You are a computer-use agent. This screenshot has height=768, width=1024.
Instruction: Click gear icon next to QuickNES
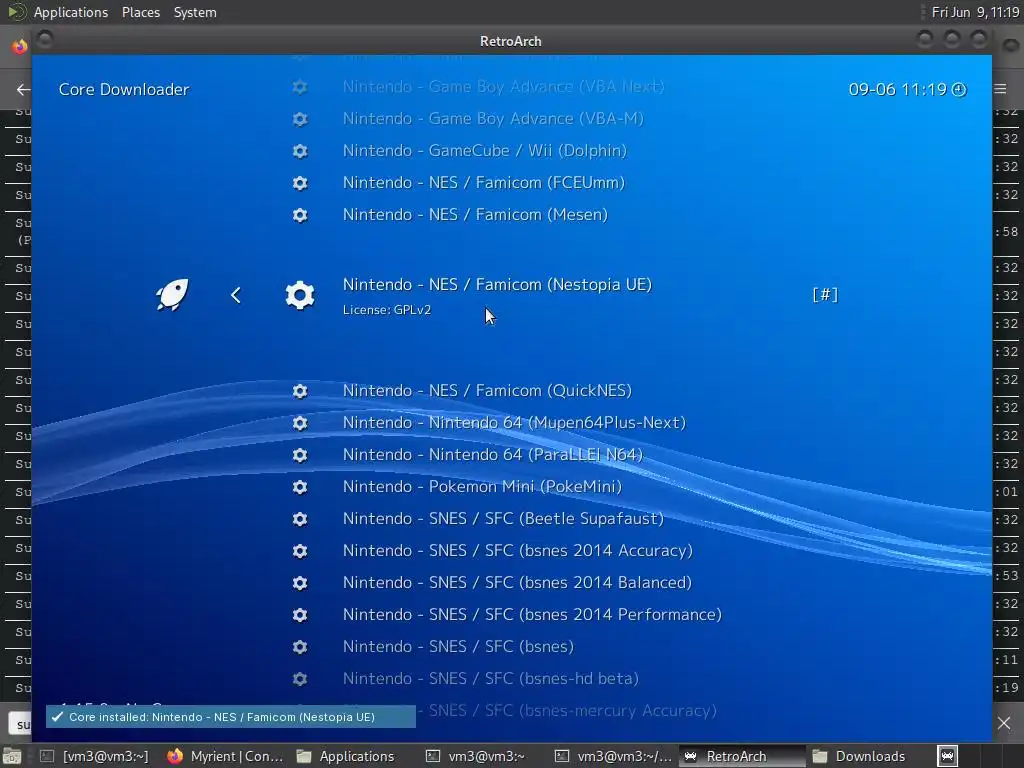300,391
